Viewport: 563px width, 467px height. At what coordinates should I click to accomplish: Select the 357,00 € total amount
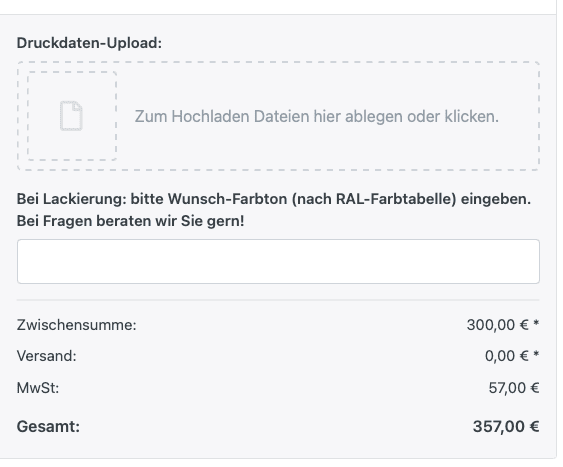(506, 426)
